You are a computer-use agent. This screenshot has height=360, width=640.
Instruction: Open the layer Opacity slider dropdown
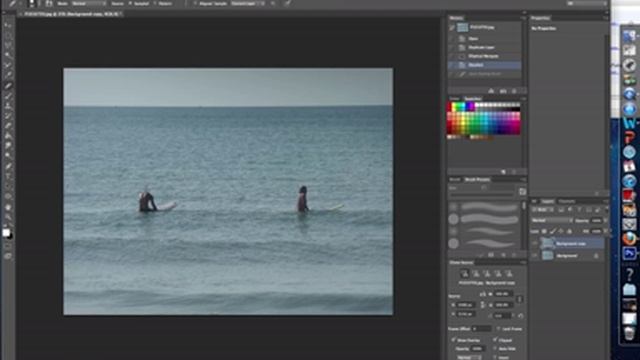(605, 220)
